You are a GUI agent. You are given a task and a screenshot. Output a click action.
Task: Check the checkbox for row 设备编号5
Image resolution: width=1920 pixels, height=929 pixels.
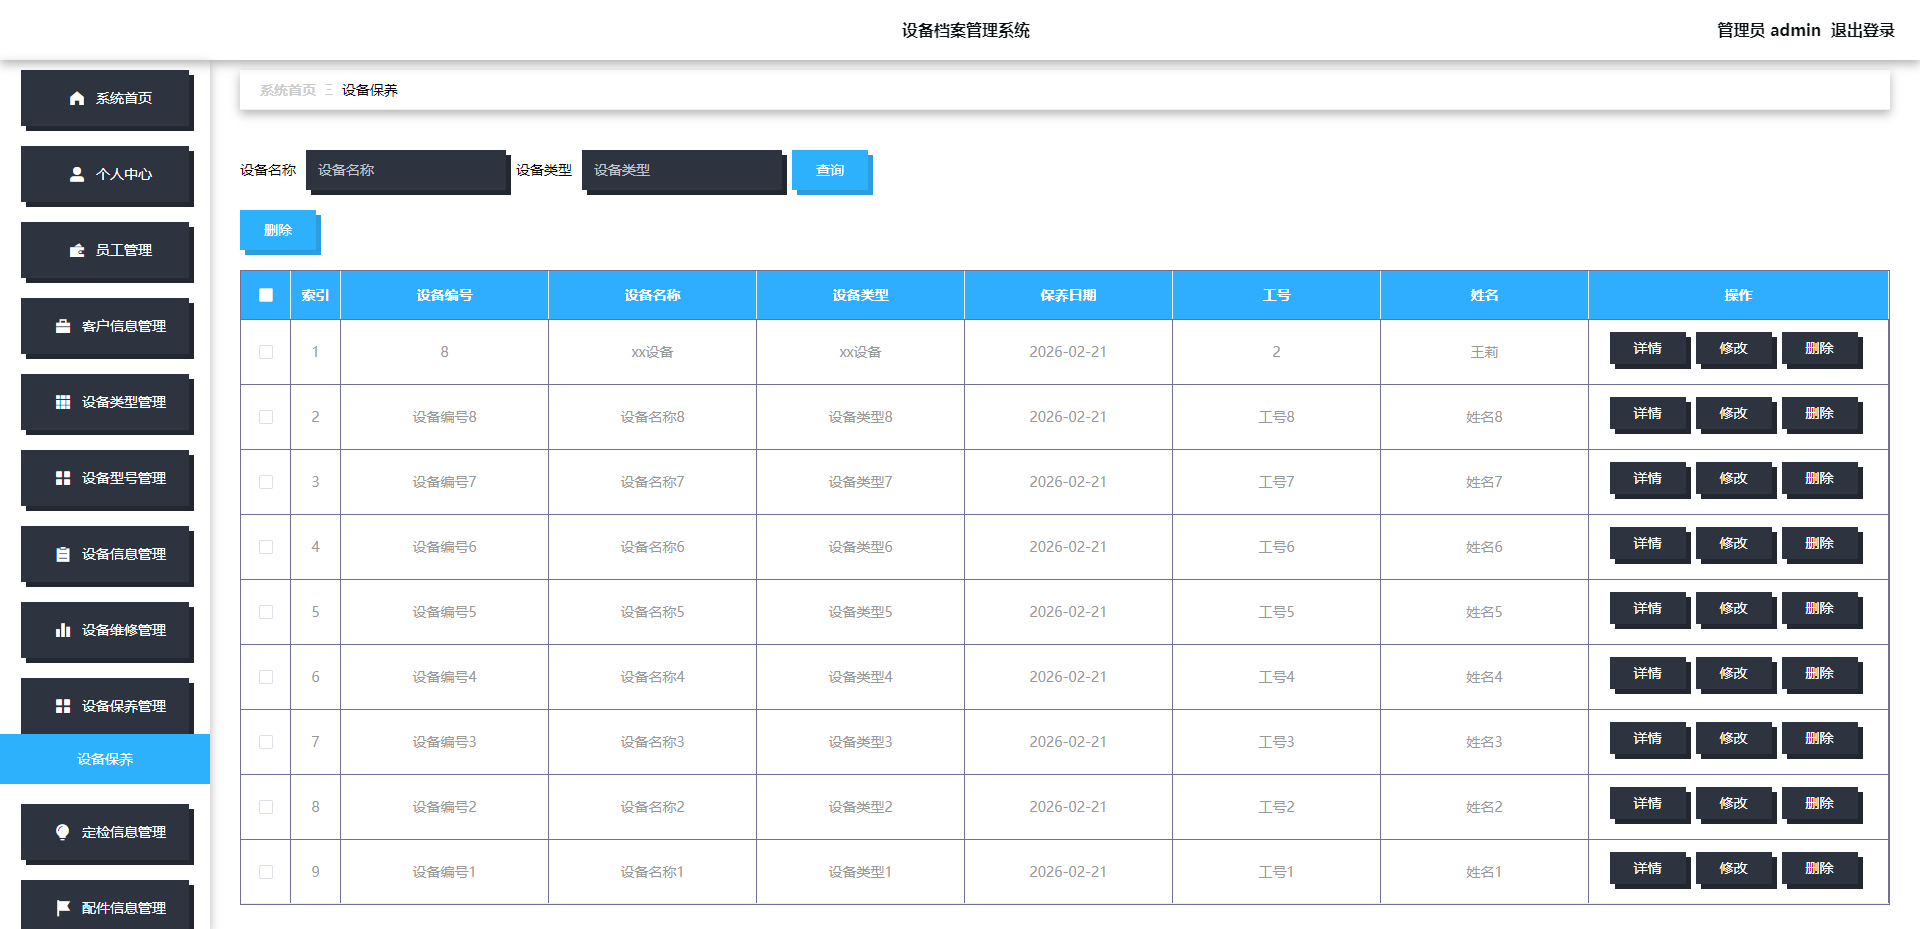point(266,612)
